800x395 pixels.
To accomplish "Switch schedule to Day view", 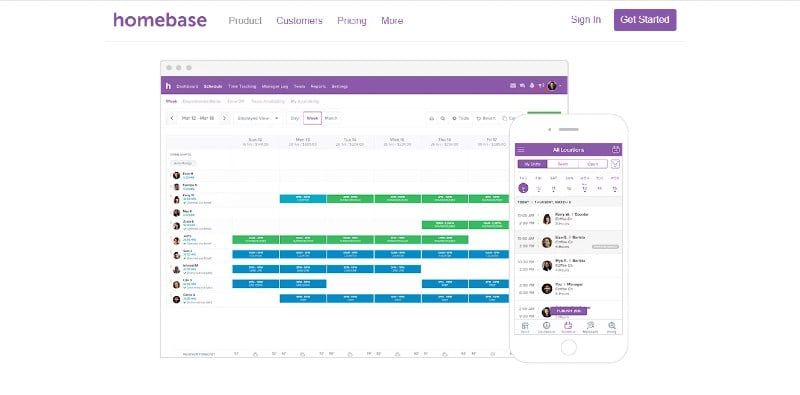I will coord(294,118).
